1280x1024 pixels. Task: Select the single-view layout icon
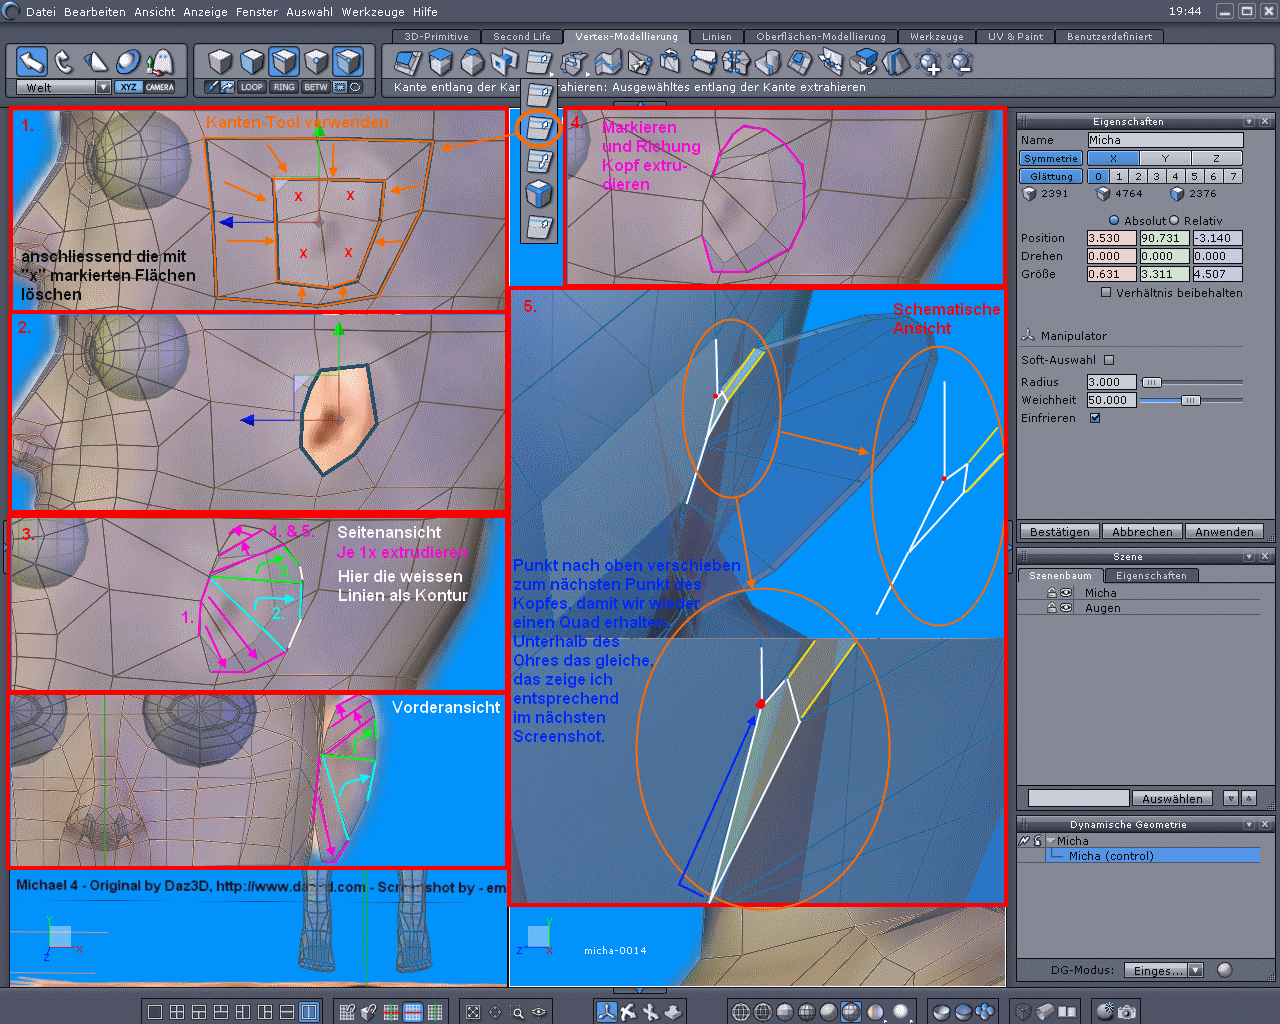click(x=155, y=1012)
